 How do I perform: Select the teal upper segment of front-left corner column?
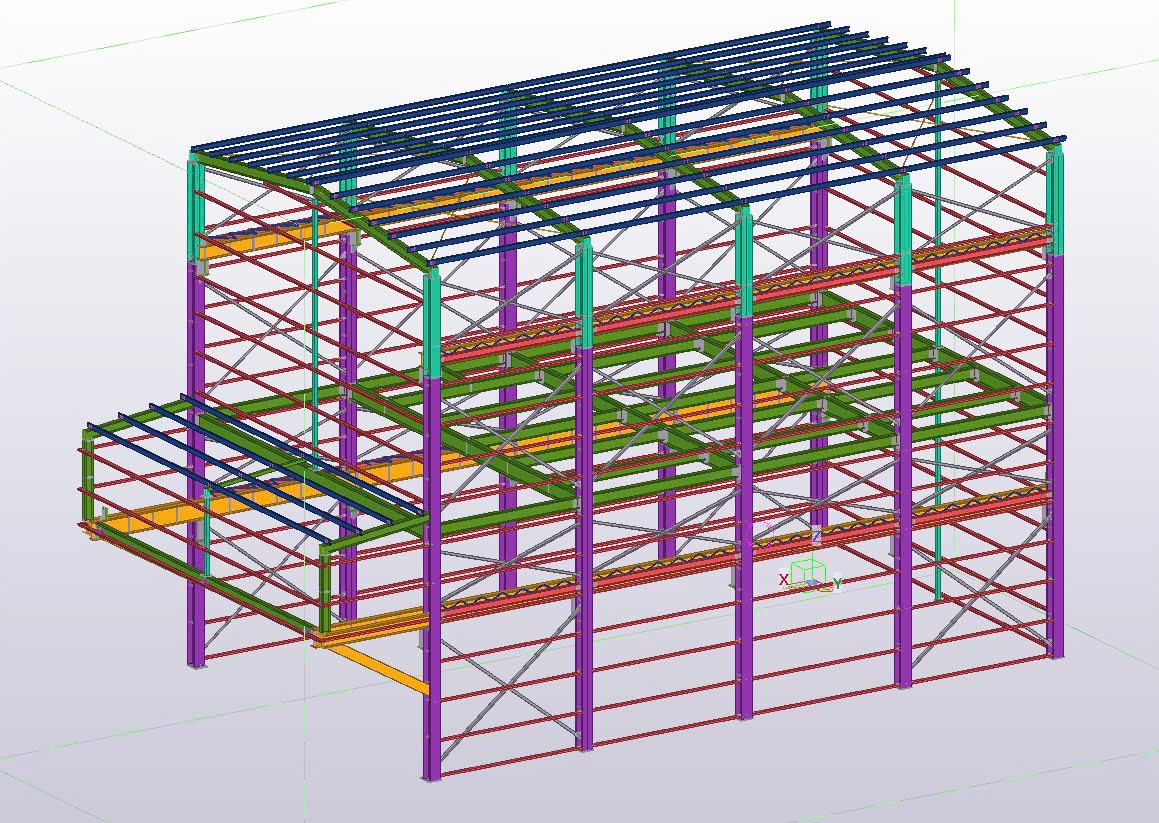432,323
